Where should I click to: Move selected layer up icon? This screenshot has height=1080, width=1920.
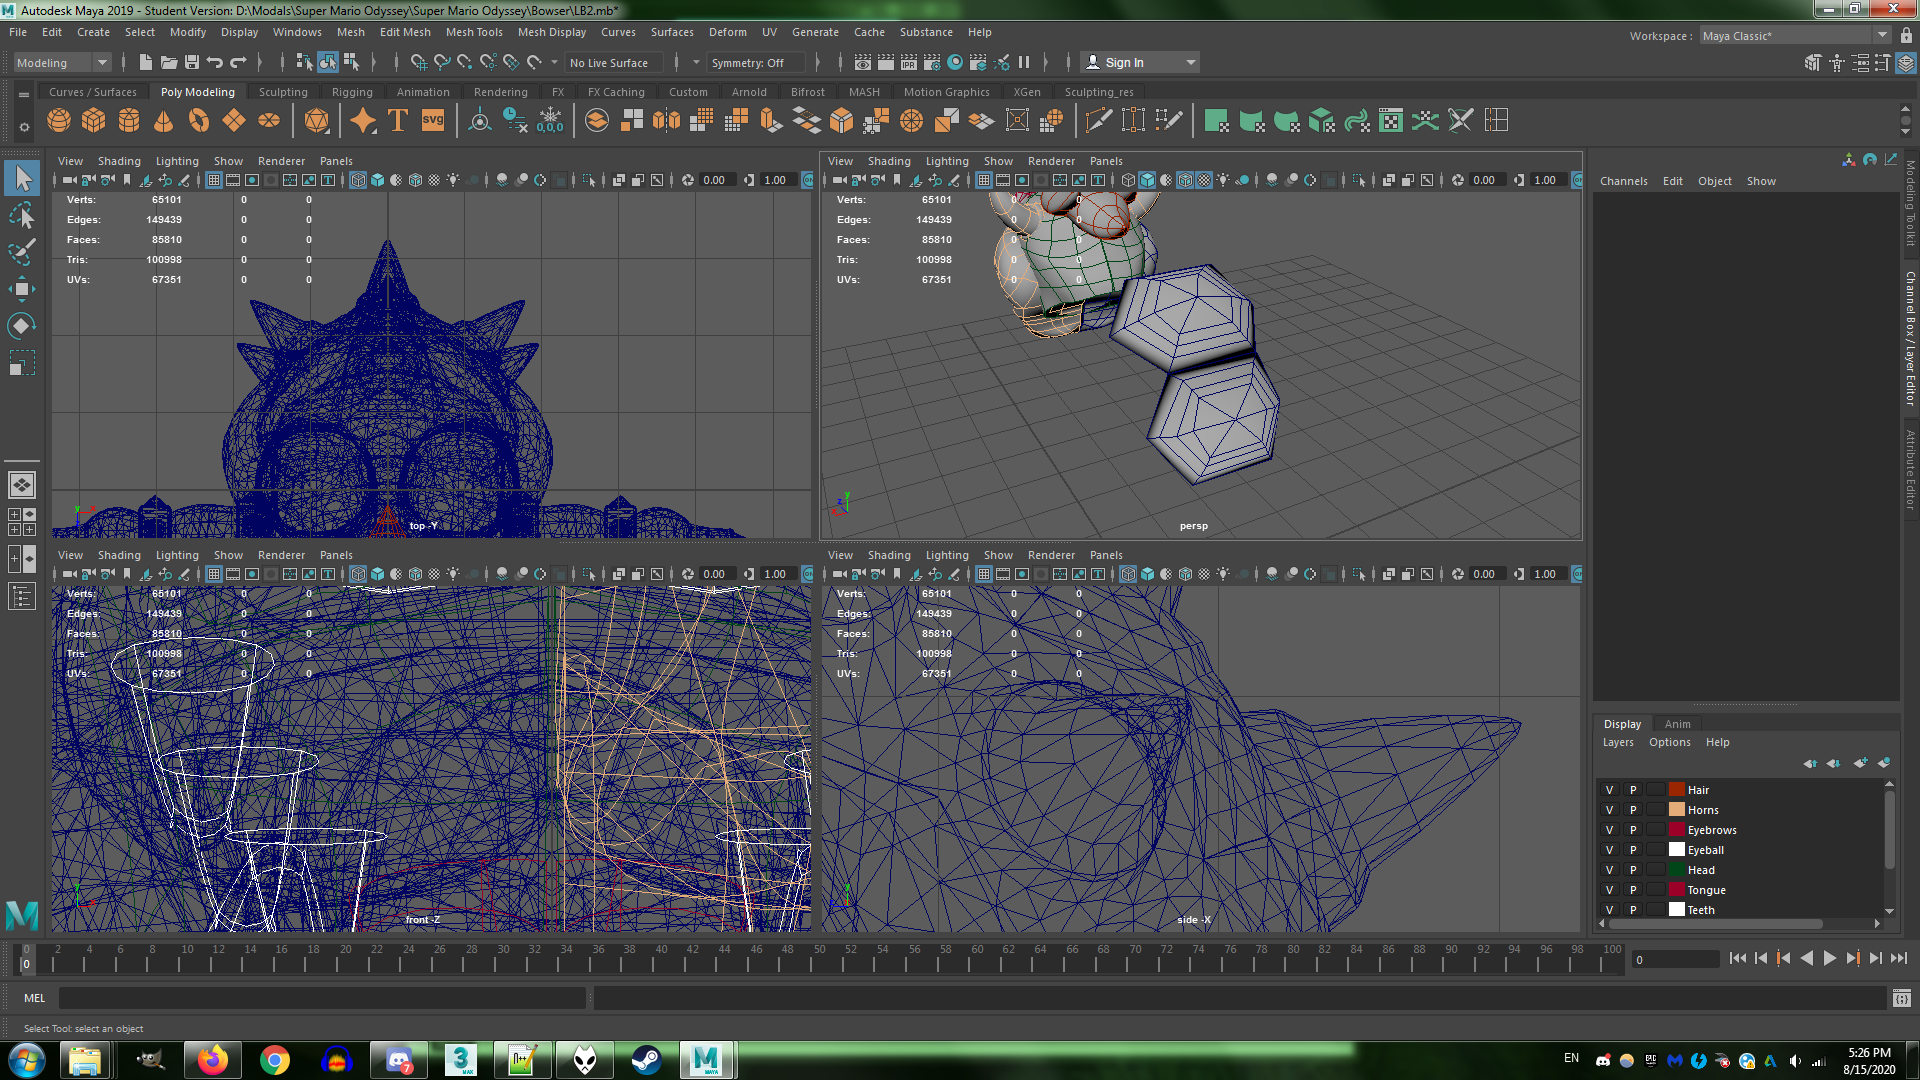click(x=1810, y=763)
